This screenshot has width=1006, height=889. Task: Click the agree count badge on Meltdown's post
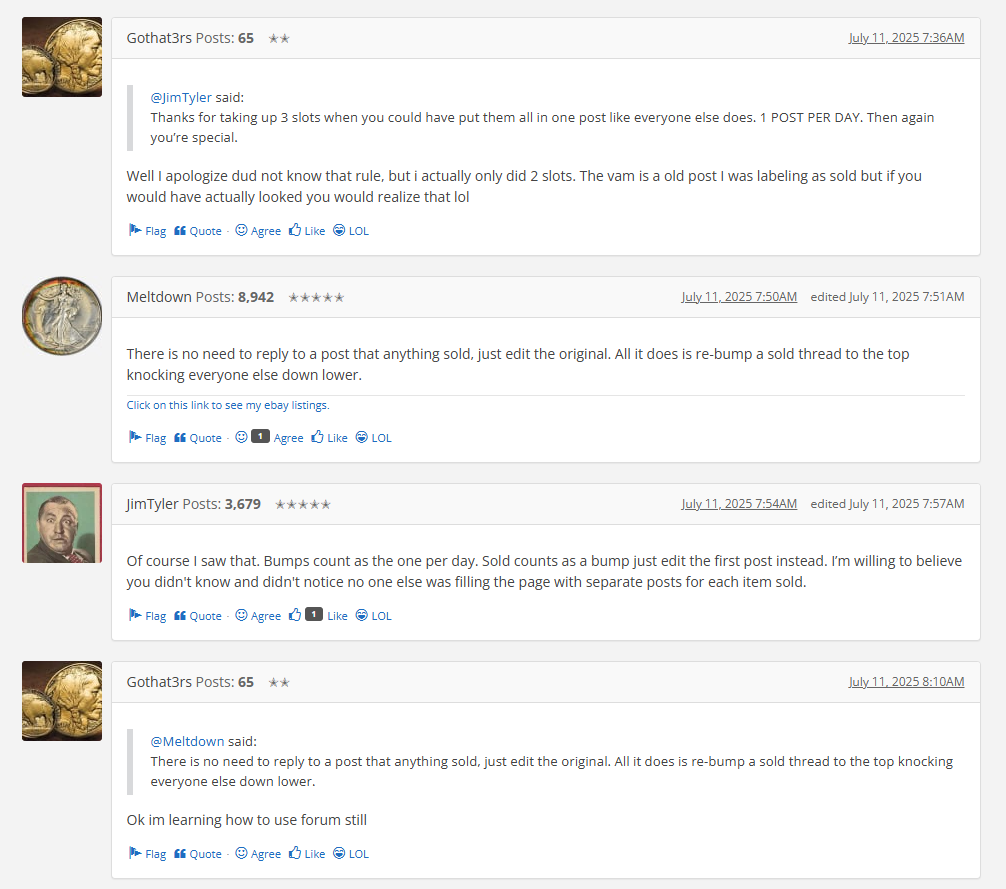pos(260,436)
